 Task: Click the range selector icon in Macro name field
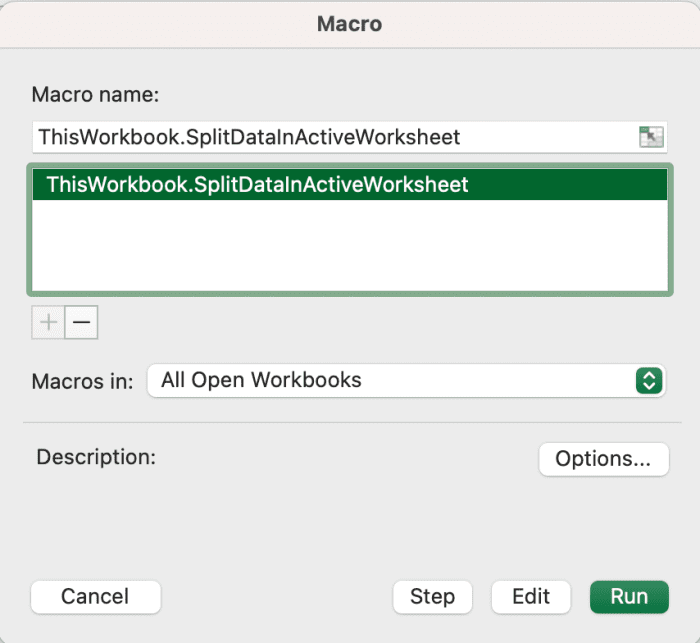tap(651, 137)
